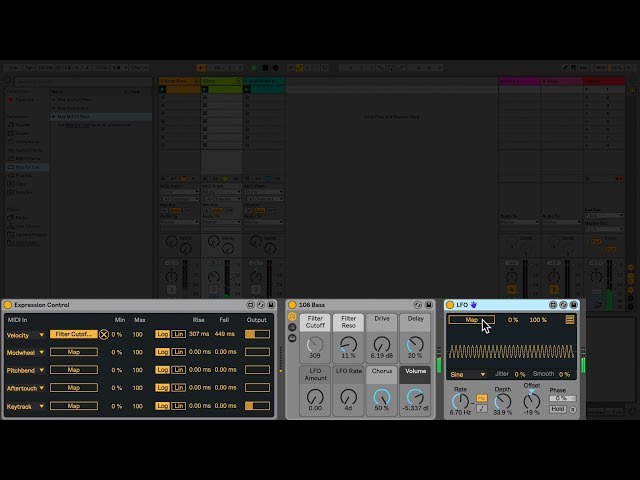Launch the clip slot in the green track
Screen dimensions: 640x480
click(x=205, y=89)
